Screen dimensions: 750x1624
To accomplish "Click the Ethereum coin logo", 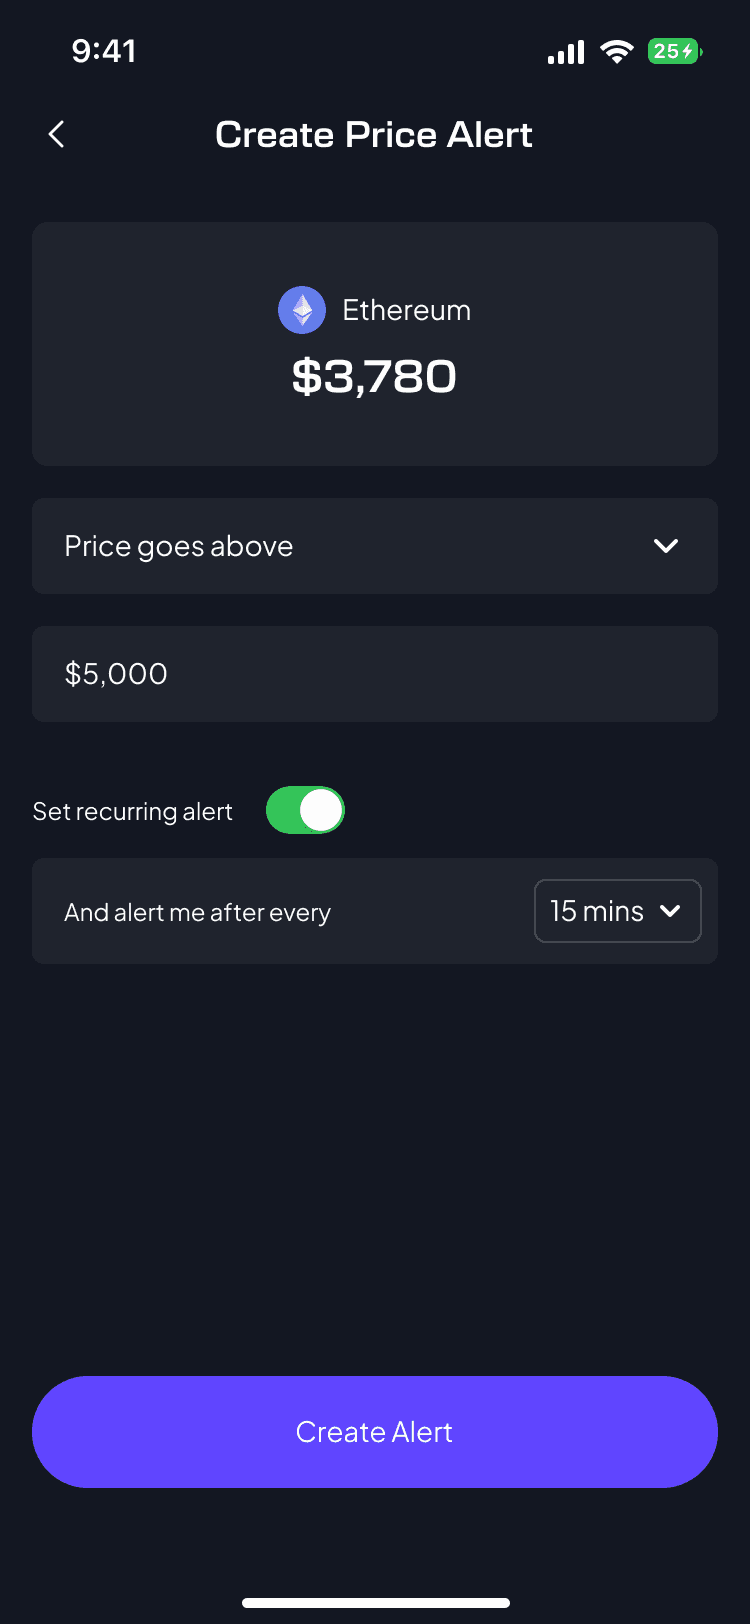I will click(x=302, y=310).
